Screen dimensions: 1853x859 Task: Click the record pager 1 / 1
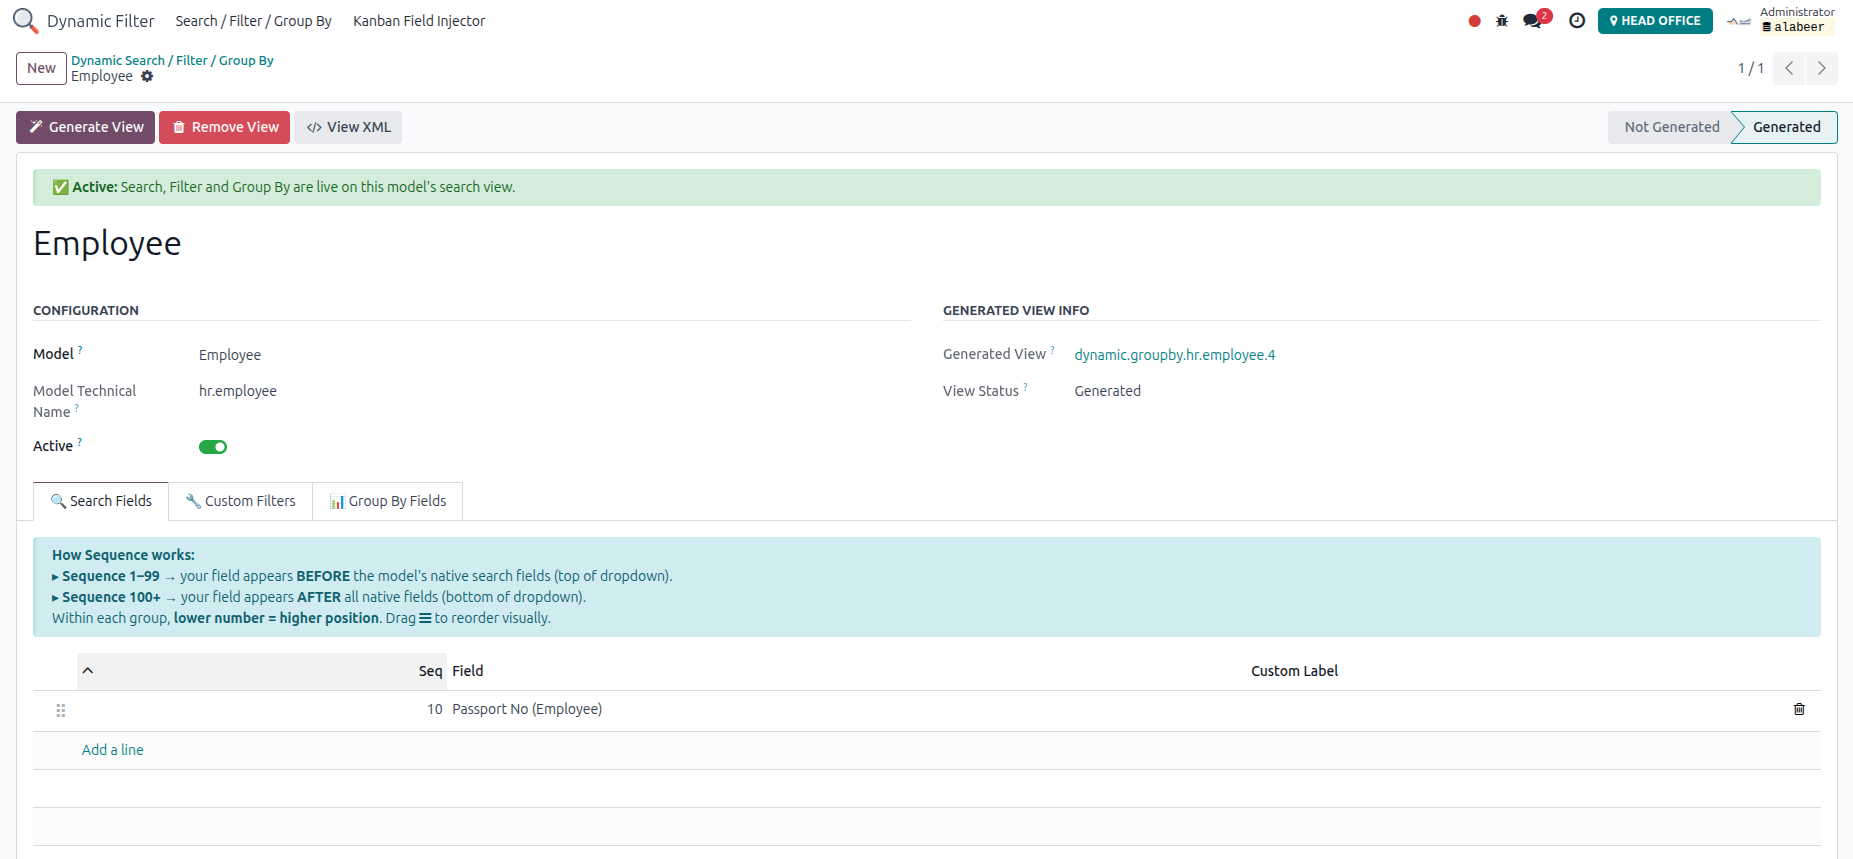tap(1750, 68)
